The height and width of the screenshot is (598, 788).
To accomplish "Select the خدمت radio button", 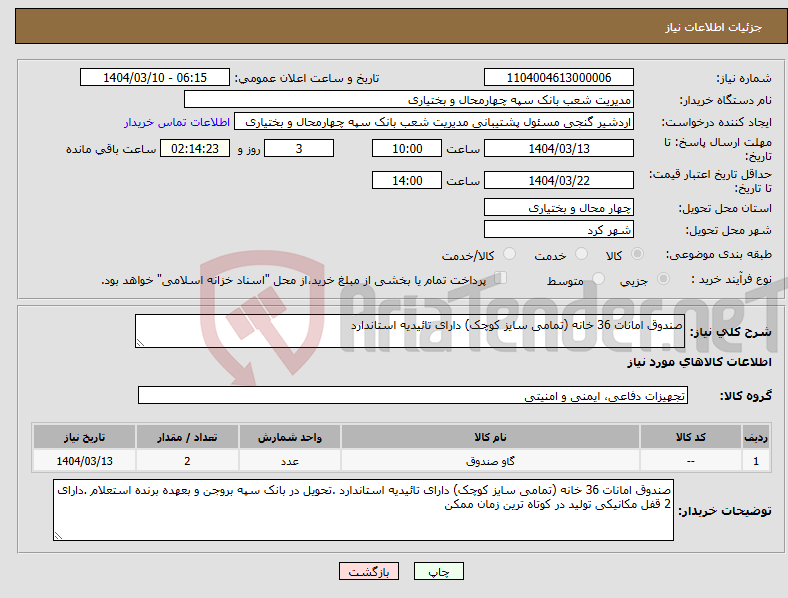I will (x=581, y=254).
